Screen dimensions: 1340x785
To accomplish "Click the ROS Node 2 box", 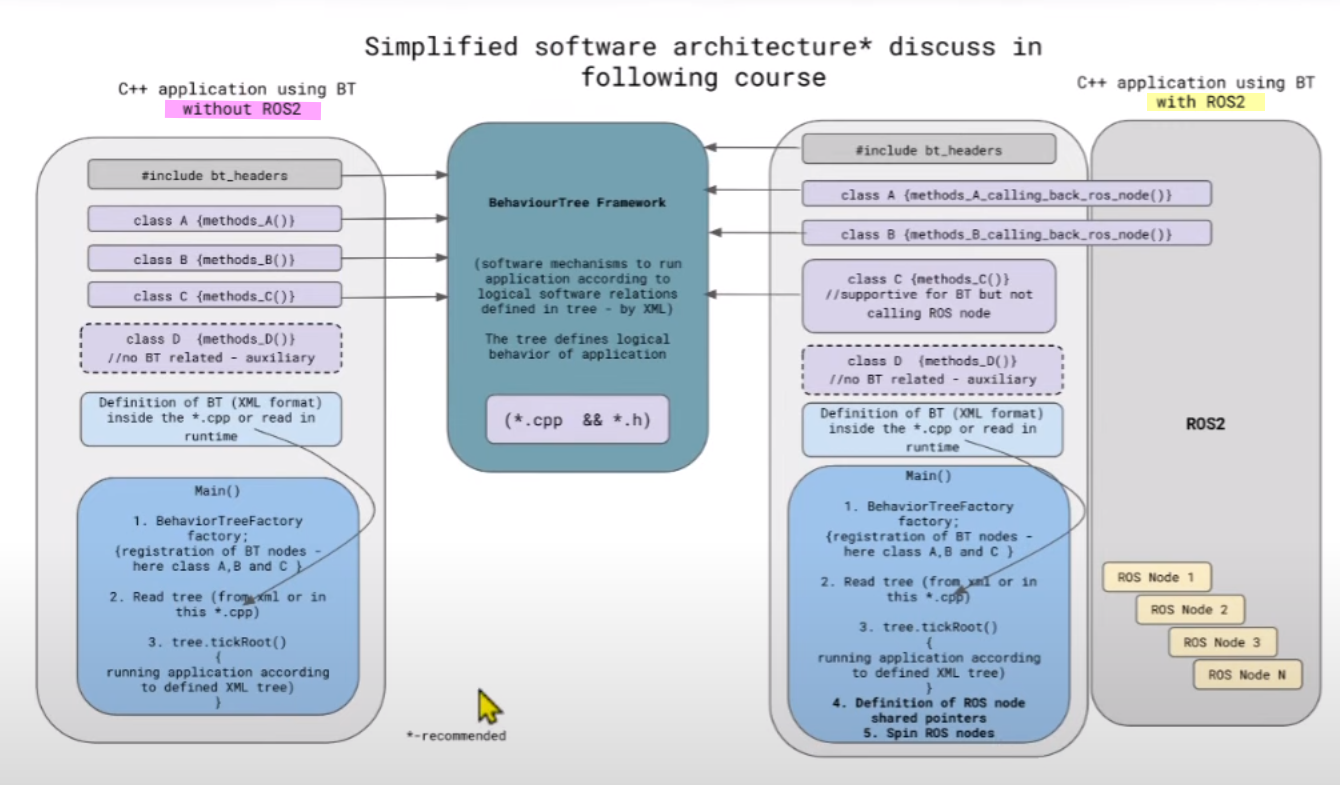I will tap(1189, 609).
